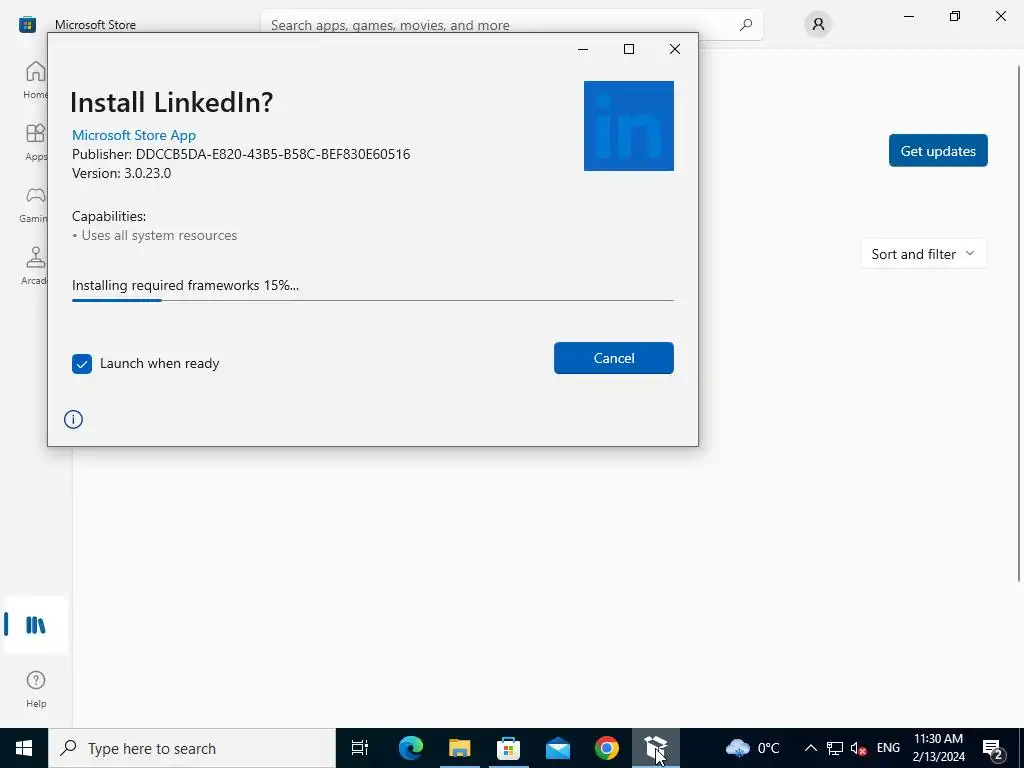Click the installation progress bar

[372, 300]
